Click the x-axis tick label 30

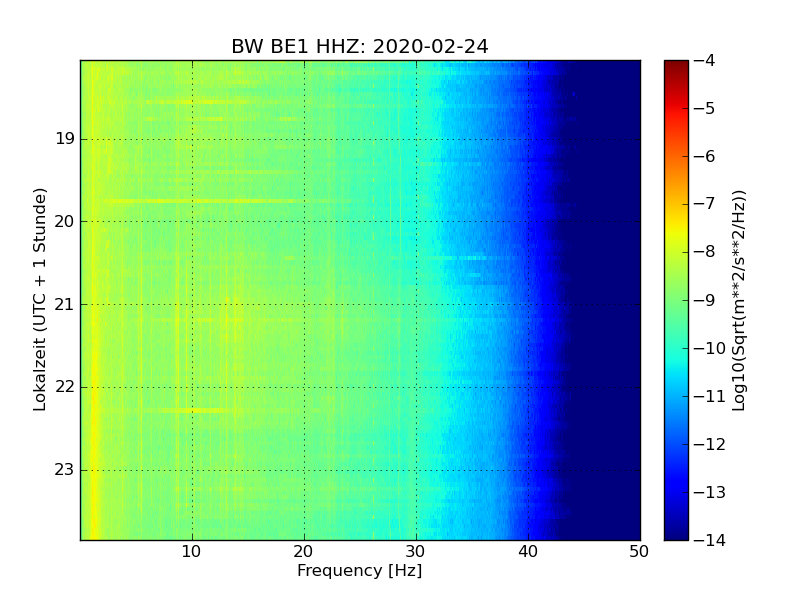[x=416, y=552]
